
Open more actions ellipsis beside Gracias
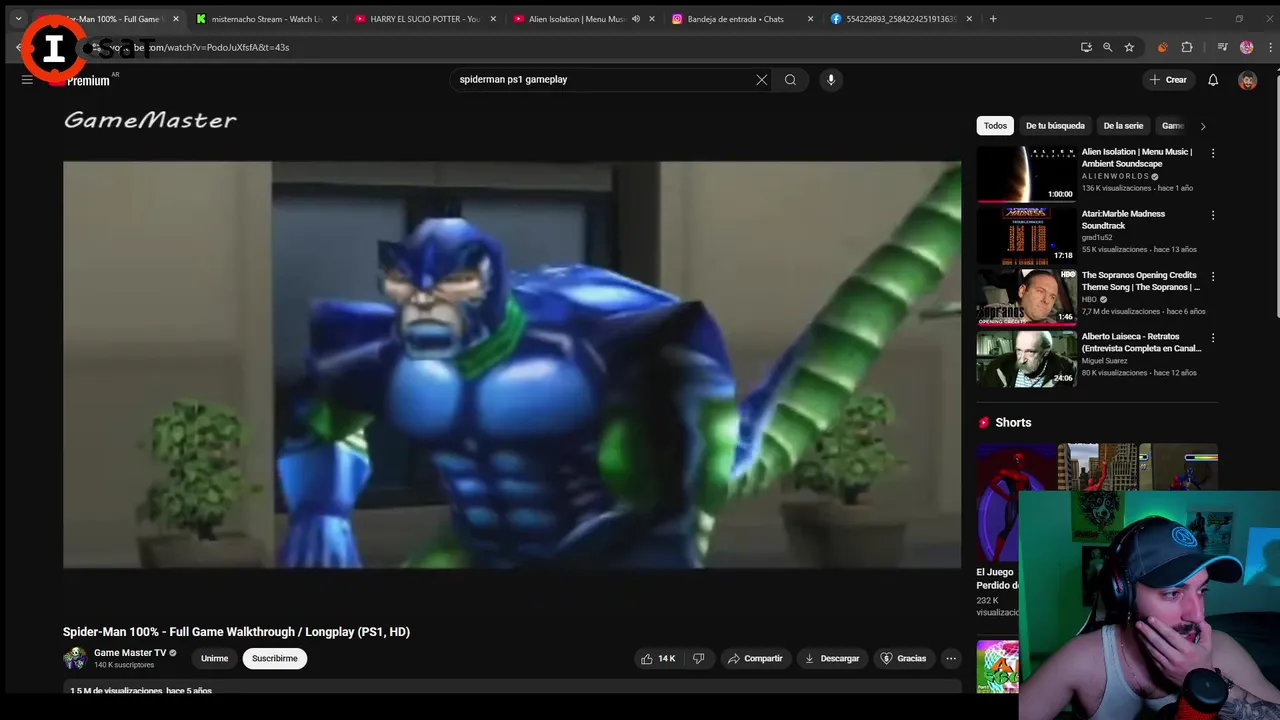coord(951,658)
